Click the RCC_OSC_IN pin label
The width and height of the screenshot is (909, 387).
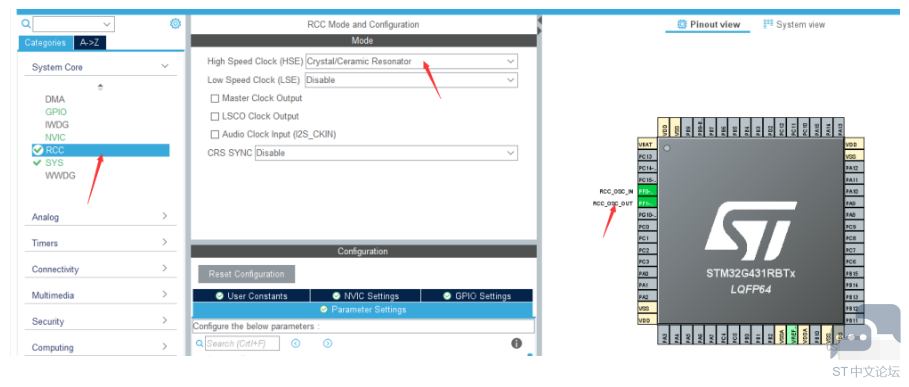pos(616,191)
